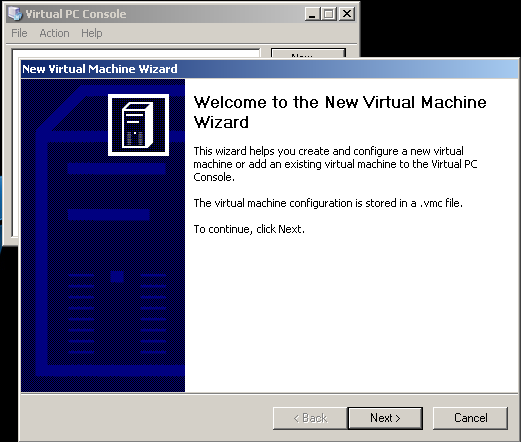Image resolution: width=521 pixels, height=442 pixels.
Task: Click the sentence mentioning the .vmc file
Action: click(x=328, y=203)
